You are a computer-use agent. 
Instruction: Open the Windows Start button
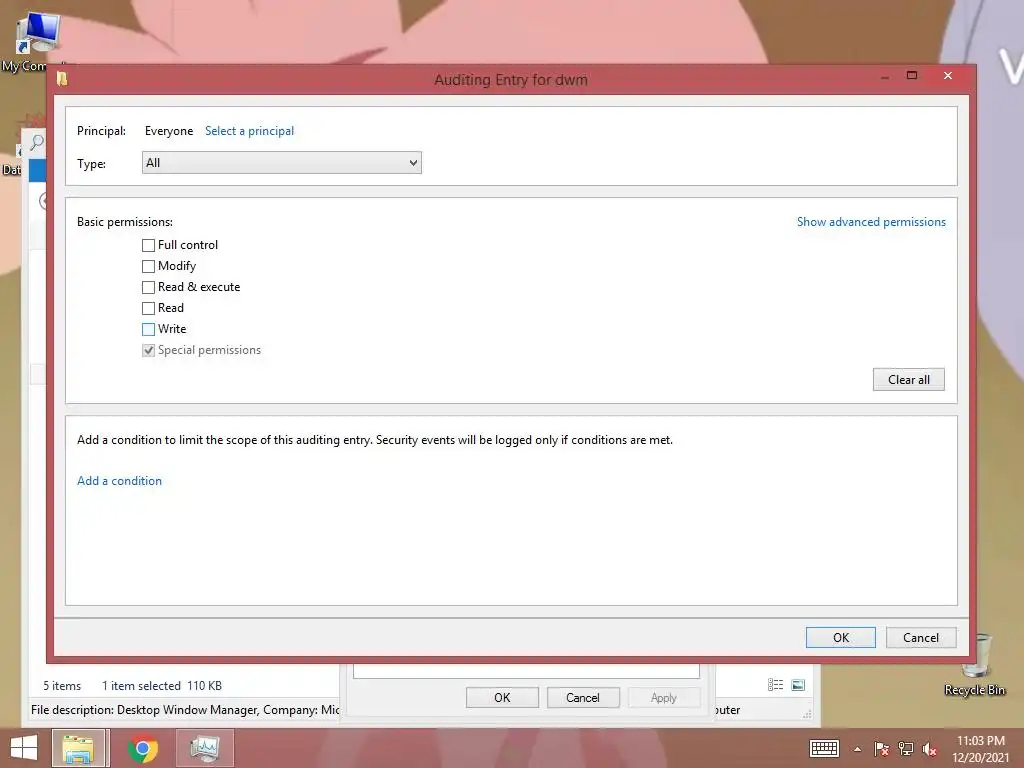[x=24, y=748]
